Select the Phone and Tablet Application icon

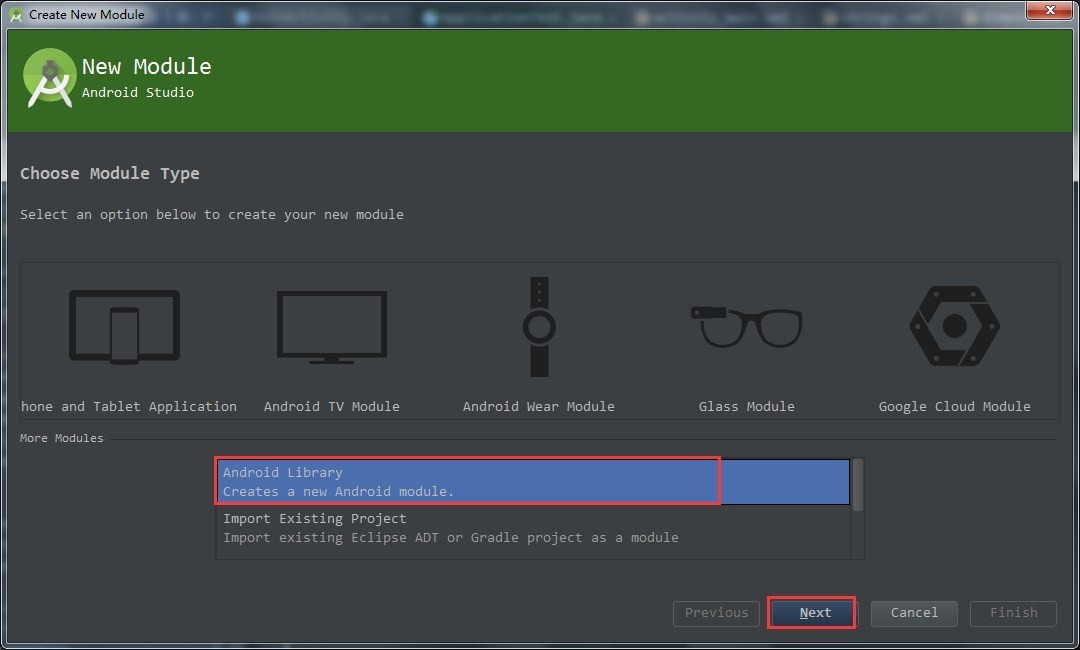tap(125, 326)
